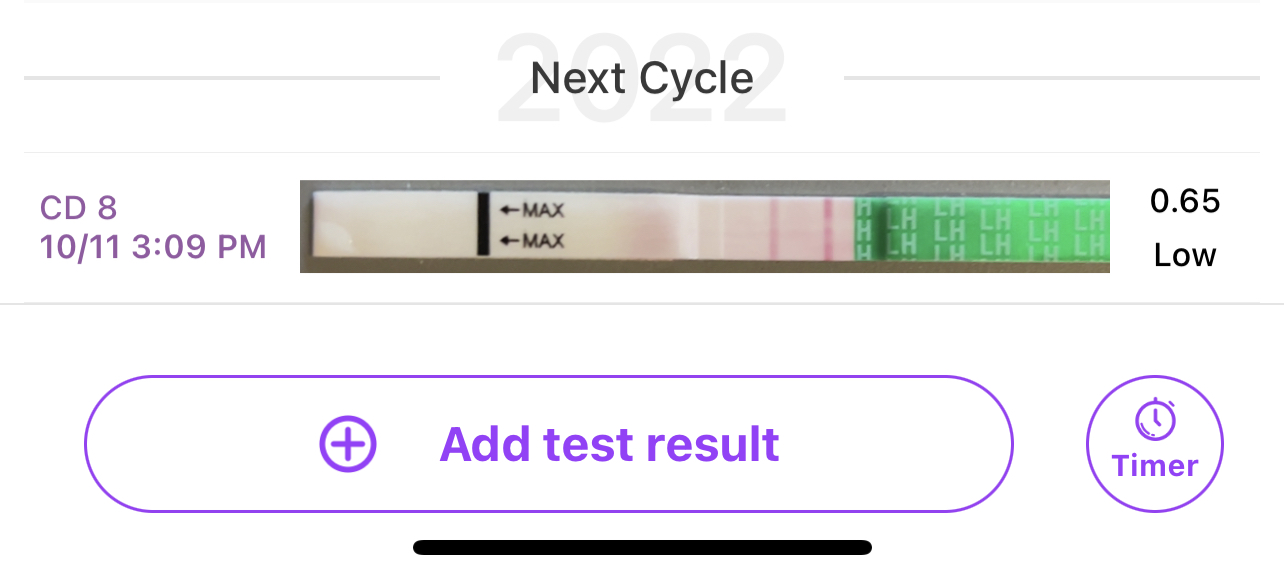Click the plus circle icon

(x=348, y=444)
